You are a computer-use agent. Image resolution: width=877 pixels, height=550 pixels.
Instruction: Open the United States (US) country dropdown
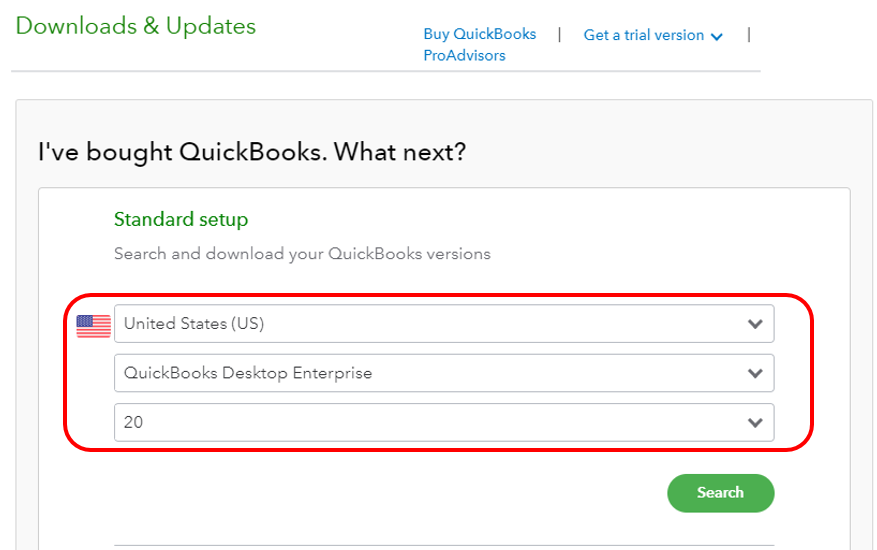pos(443,324)
